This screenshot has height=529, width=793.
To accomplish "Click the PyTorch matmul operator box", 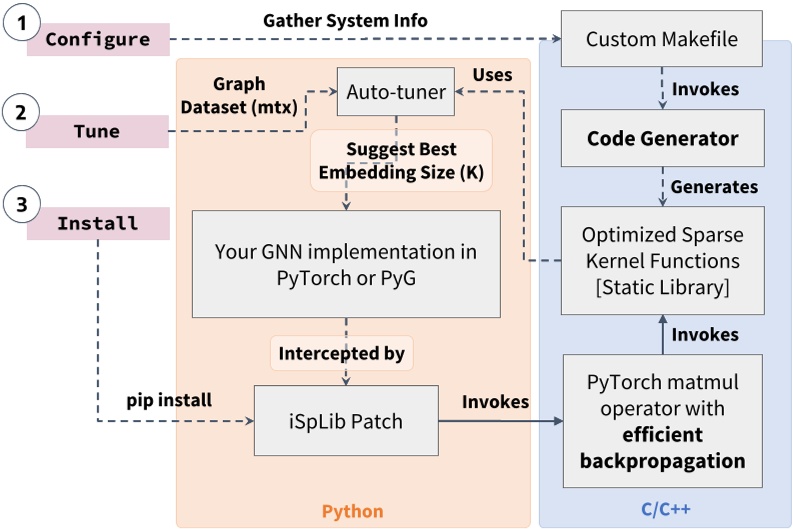I will point(662,421).
